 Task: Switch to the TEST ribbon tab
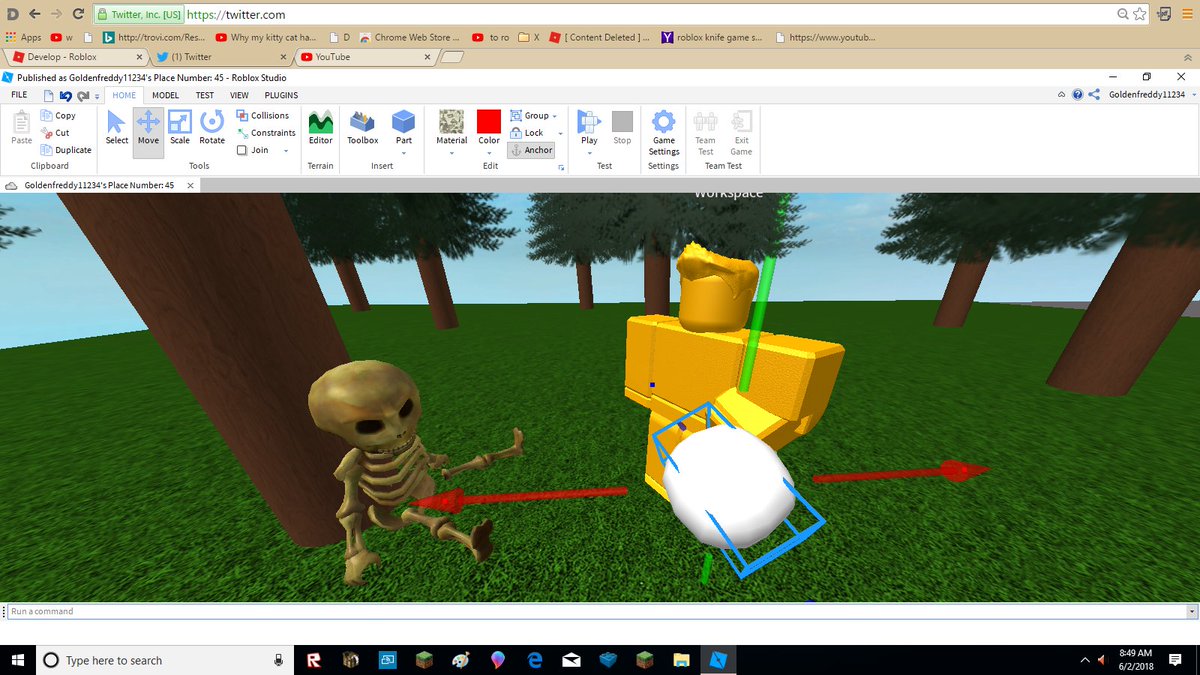click(x=204, y=95)
